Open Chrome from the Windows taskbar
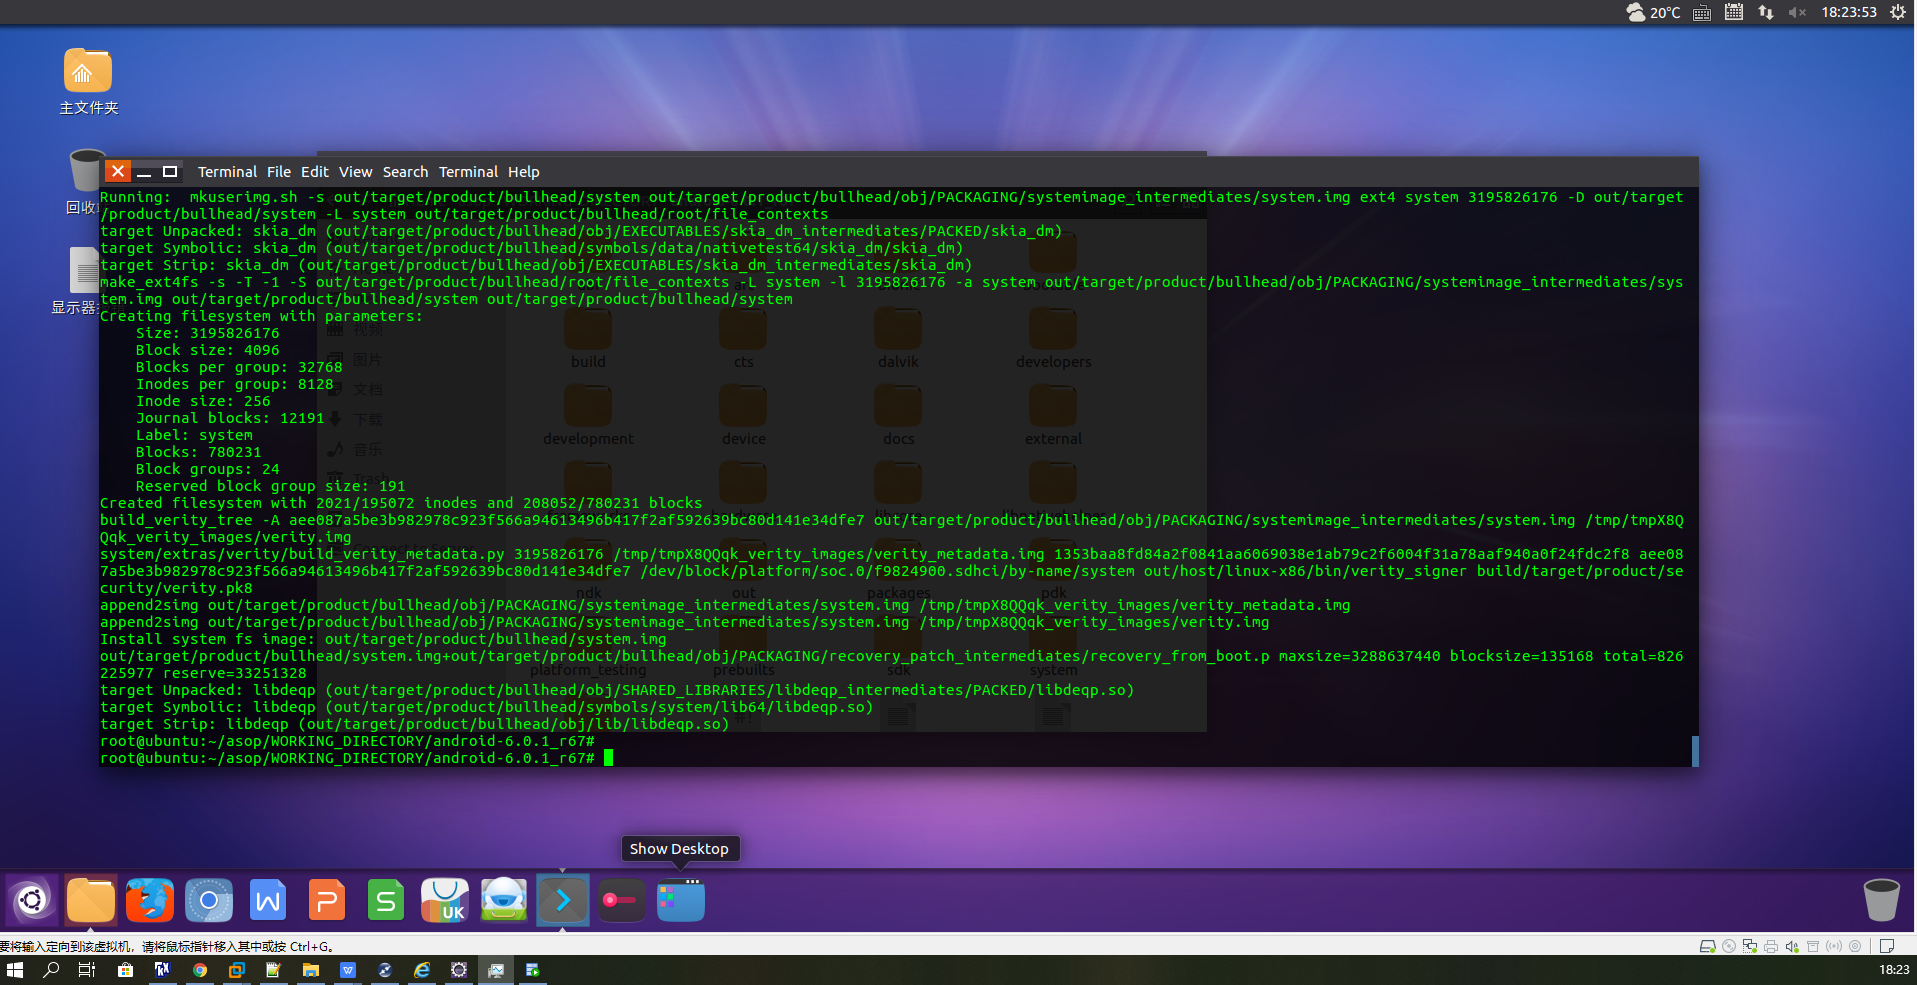Viewport: 1917px width, 985px height. point(200,970)
